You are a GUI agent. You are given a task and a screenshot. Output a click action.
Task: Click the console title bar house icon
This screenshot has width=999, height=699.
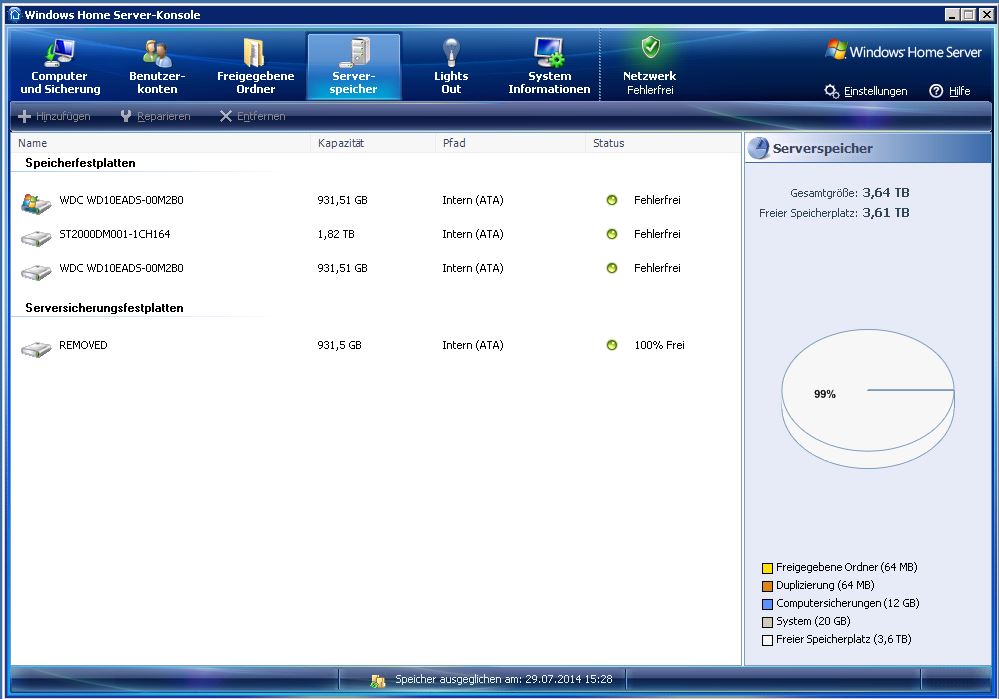15,14
